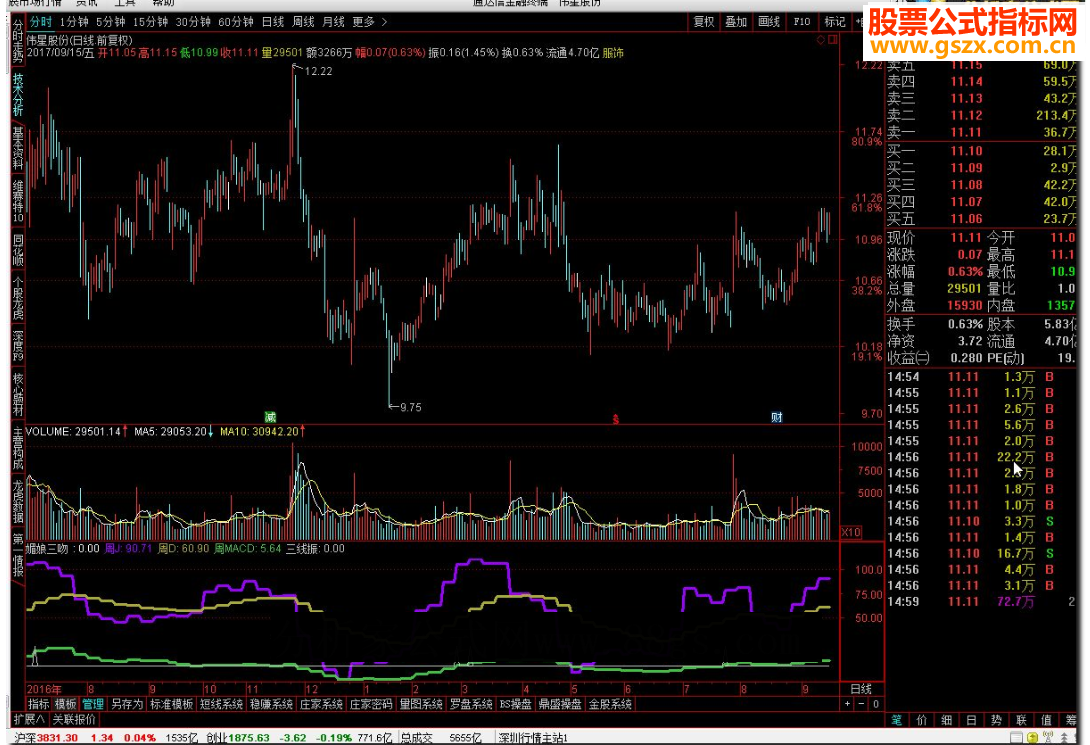Click the 服饰 sector link
The image size is (1090, 745).
pos(612,53)
